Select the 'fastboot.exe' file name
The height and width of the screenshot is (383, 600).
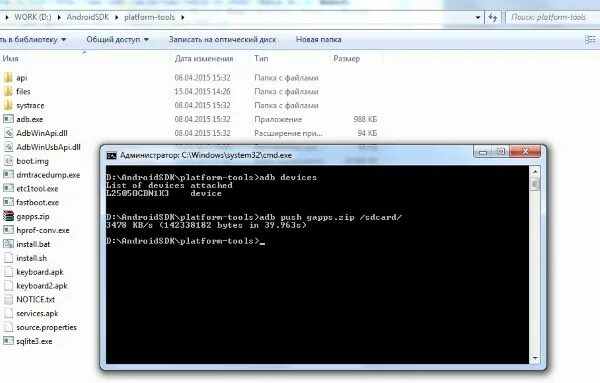(38, 202)
